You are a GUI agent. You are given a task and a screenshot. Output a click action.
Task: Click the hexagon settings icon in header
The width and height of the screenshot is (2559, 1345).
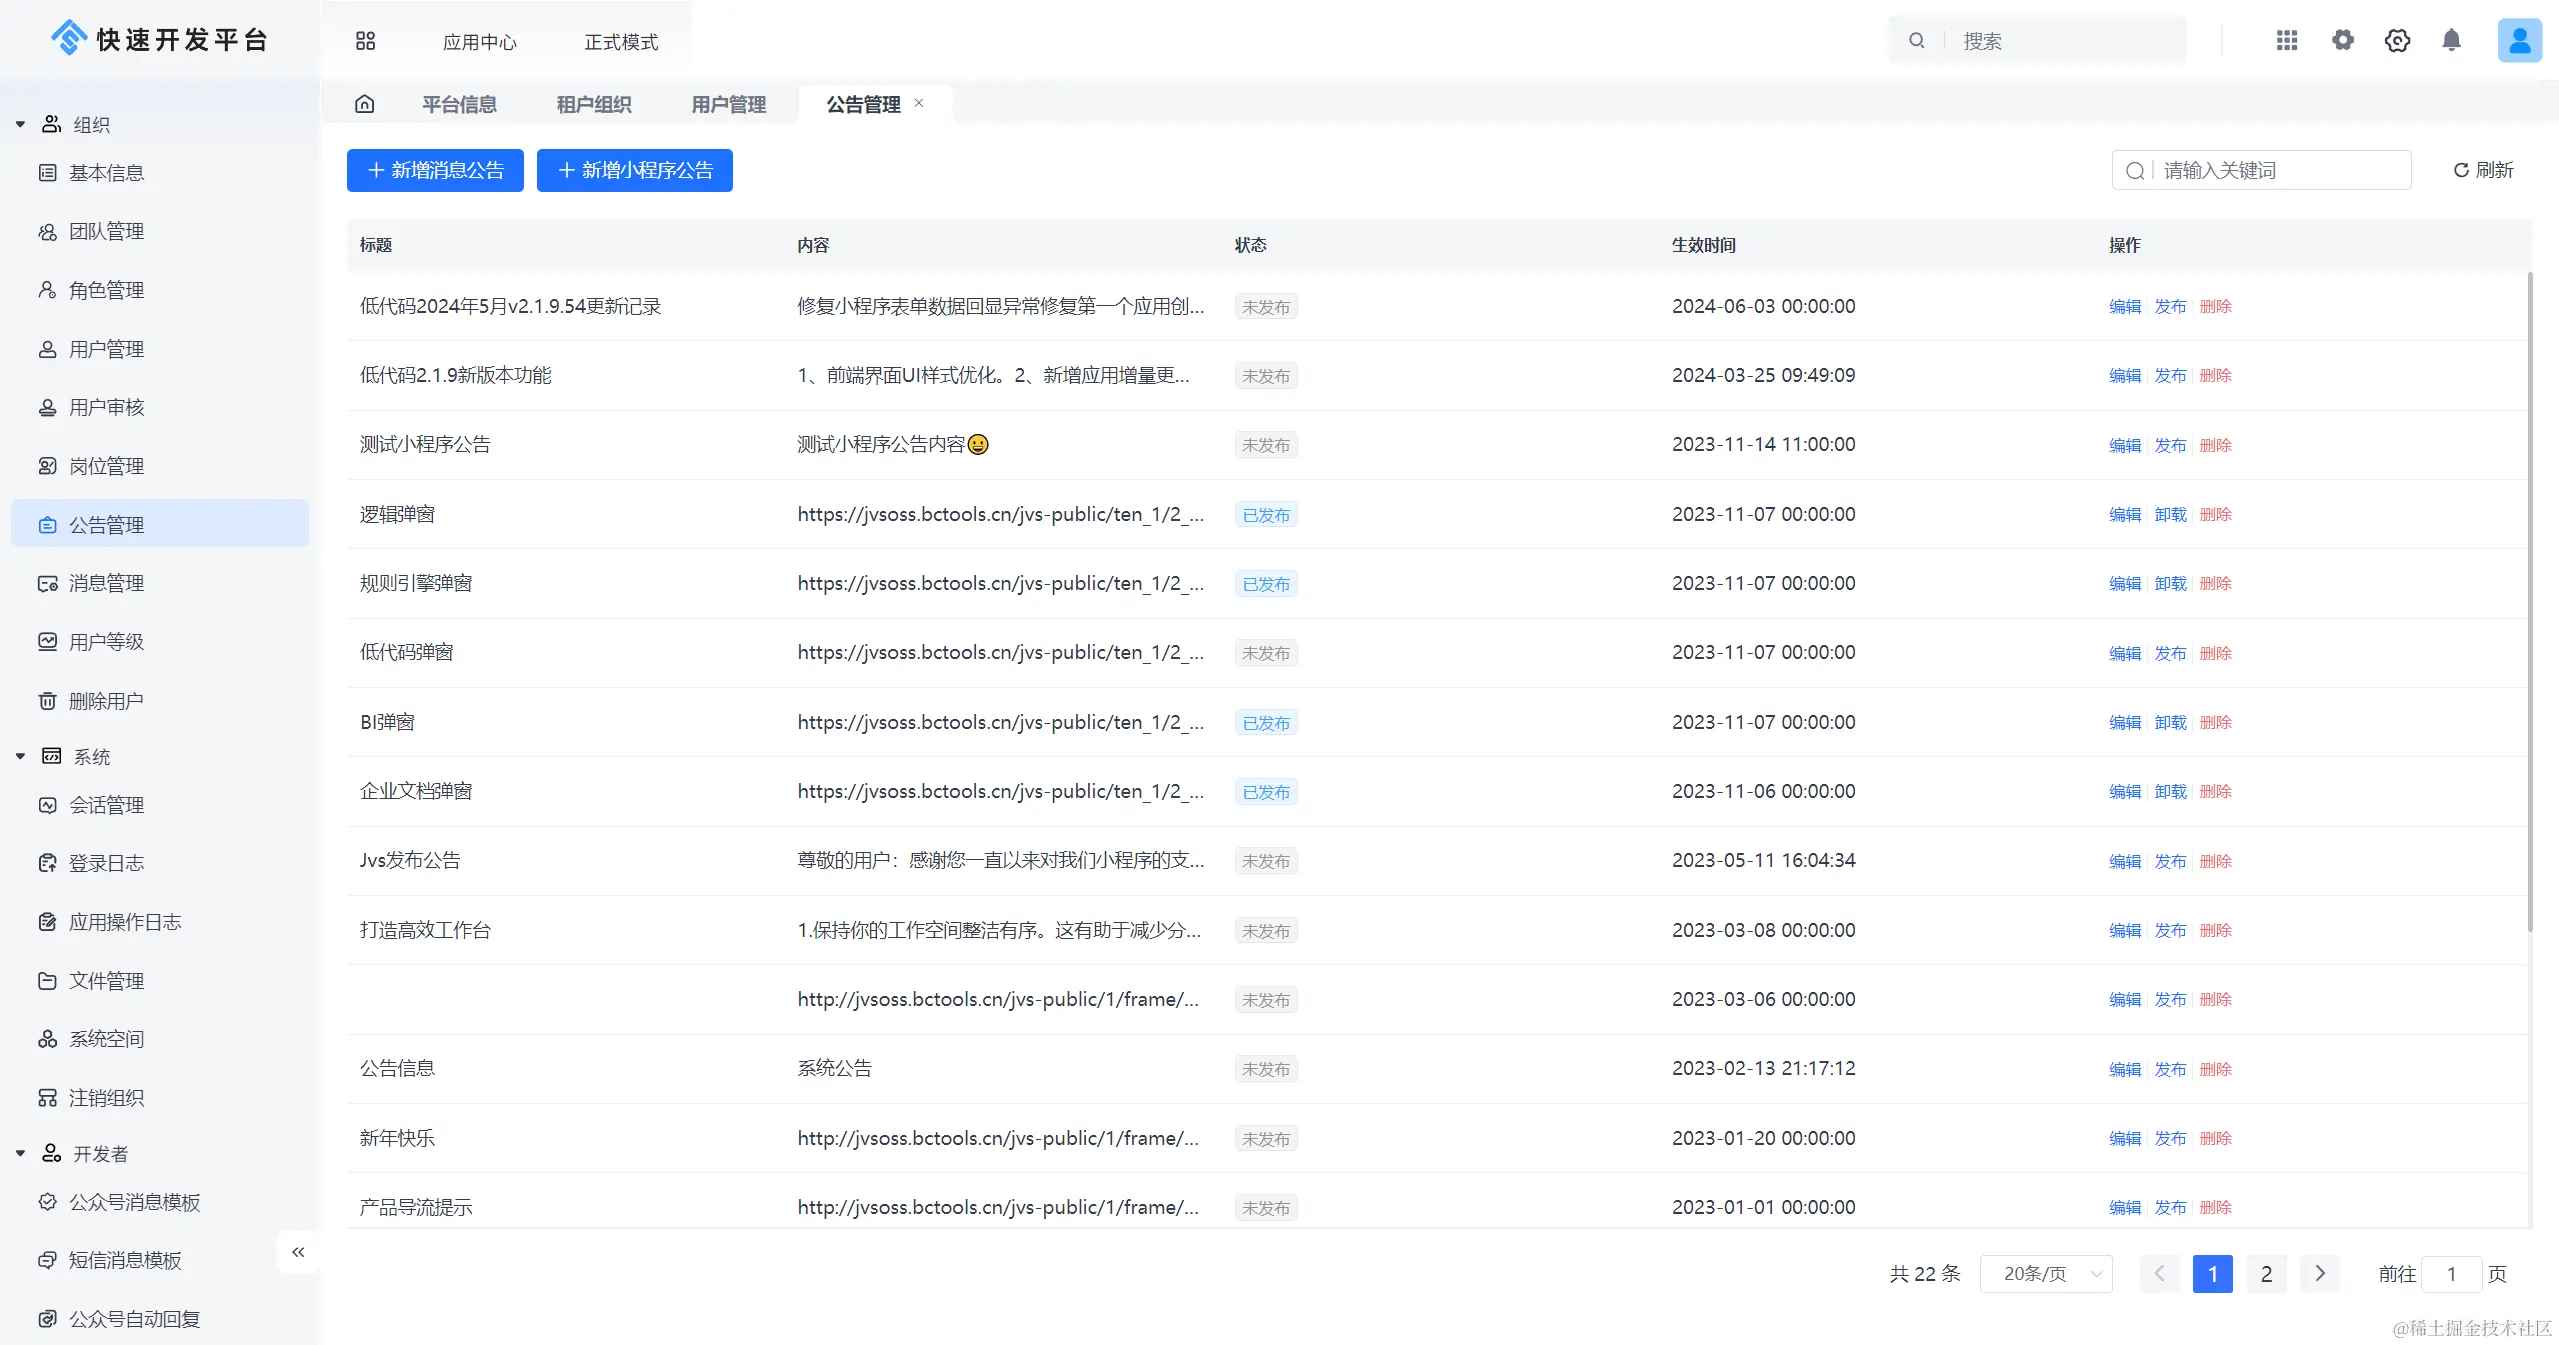pyautogui.click(x=2397, y=40)
